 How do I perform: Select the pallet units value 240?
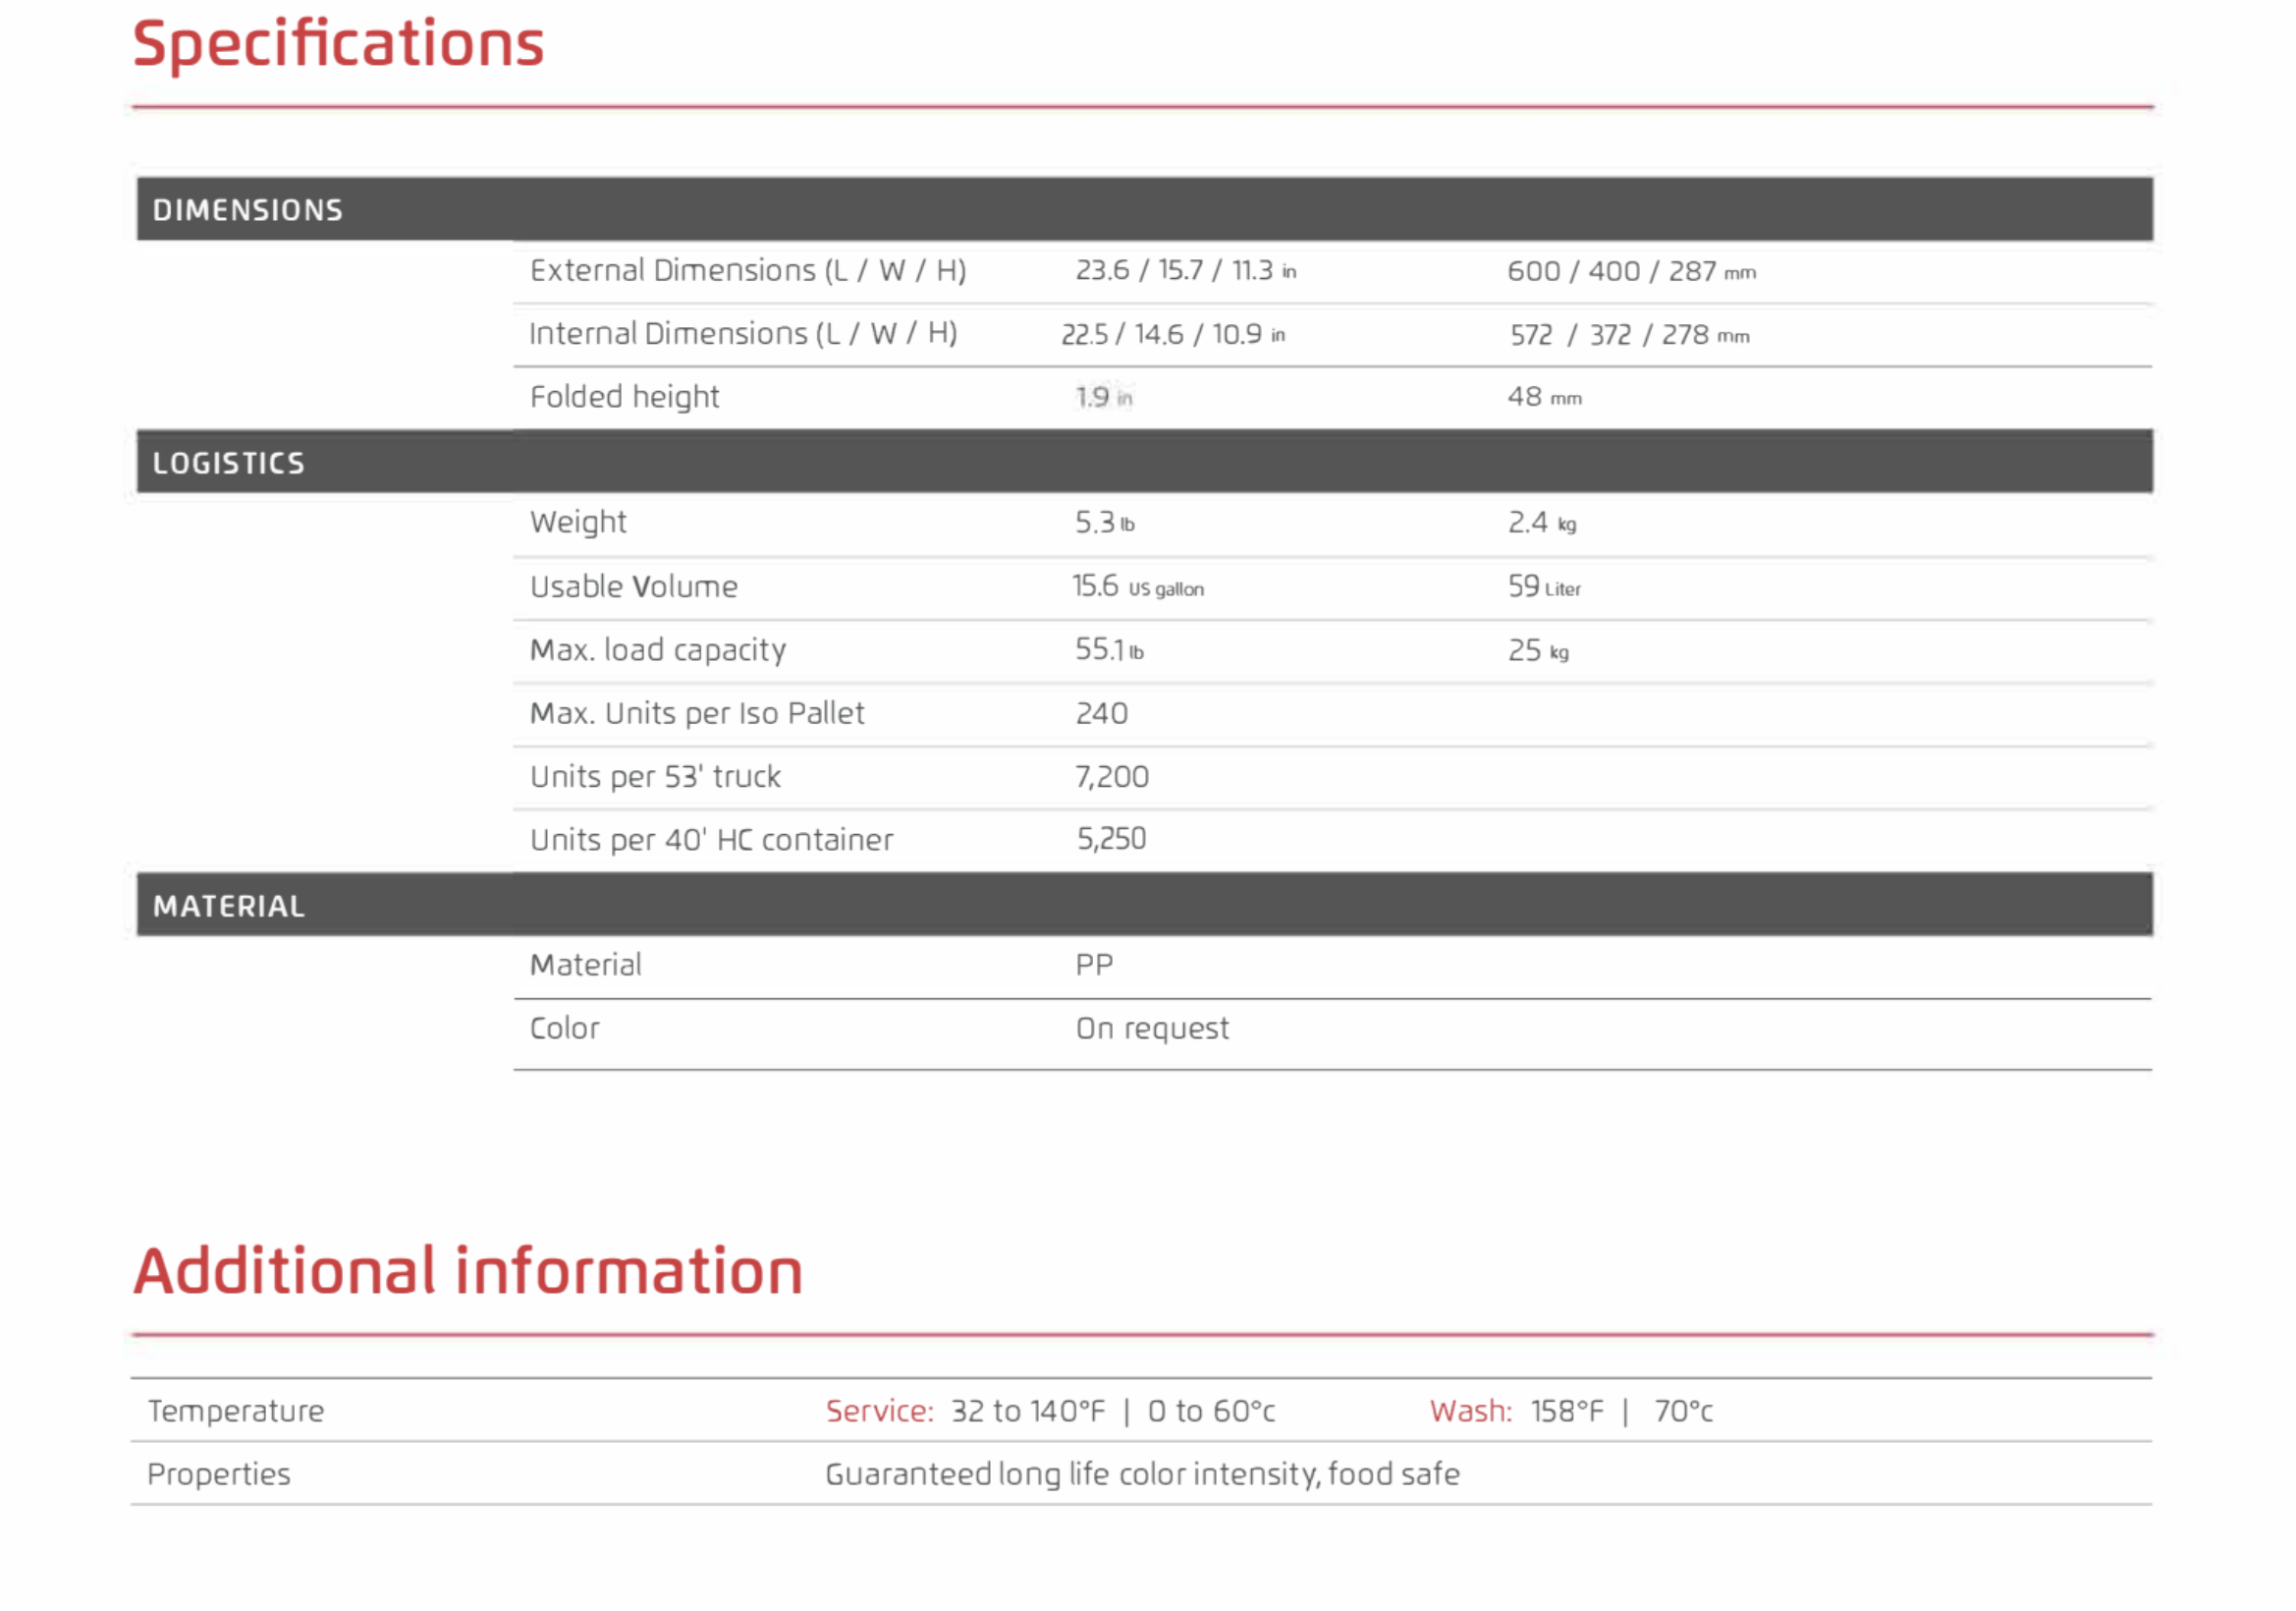pos(1101,714)
